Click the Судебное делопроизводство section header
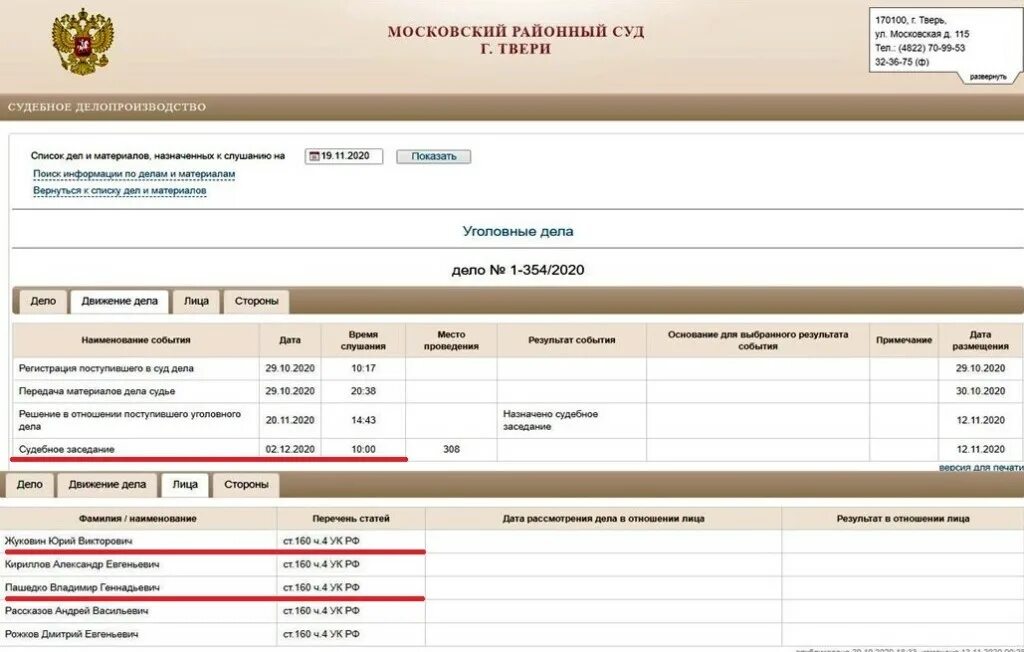The height and width of the screenshot is (652, 1024). 107,107
